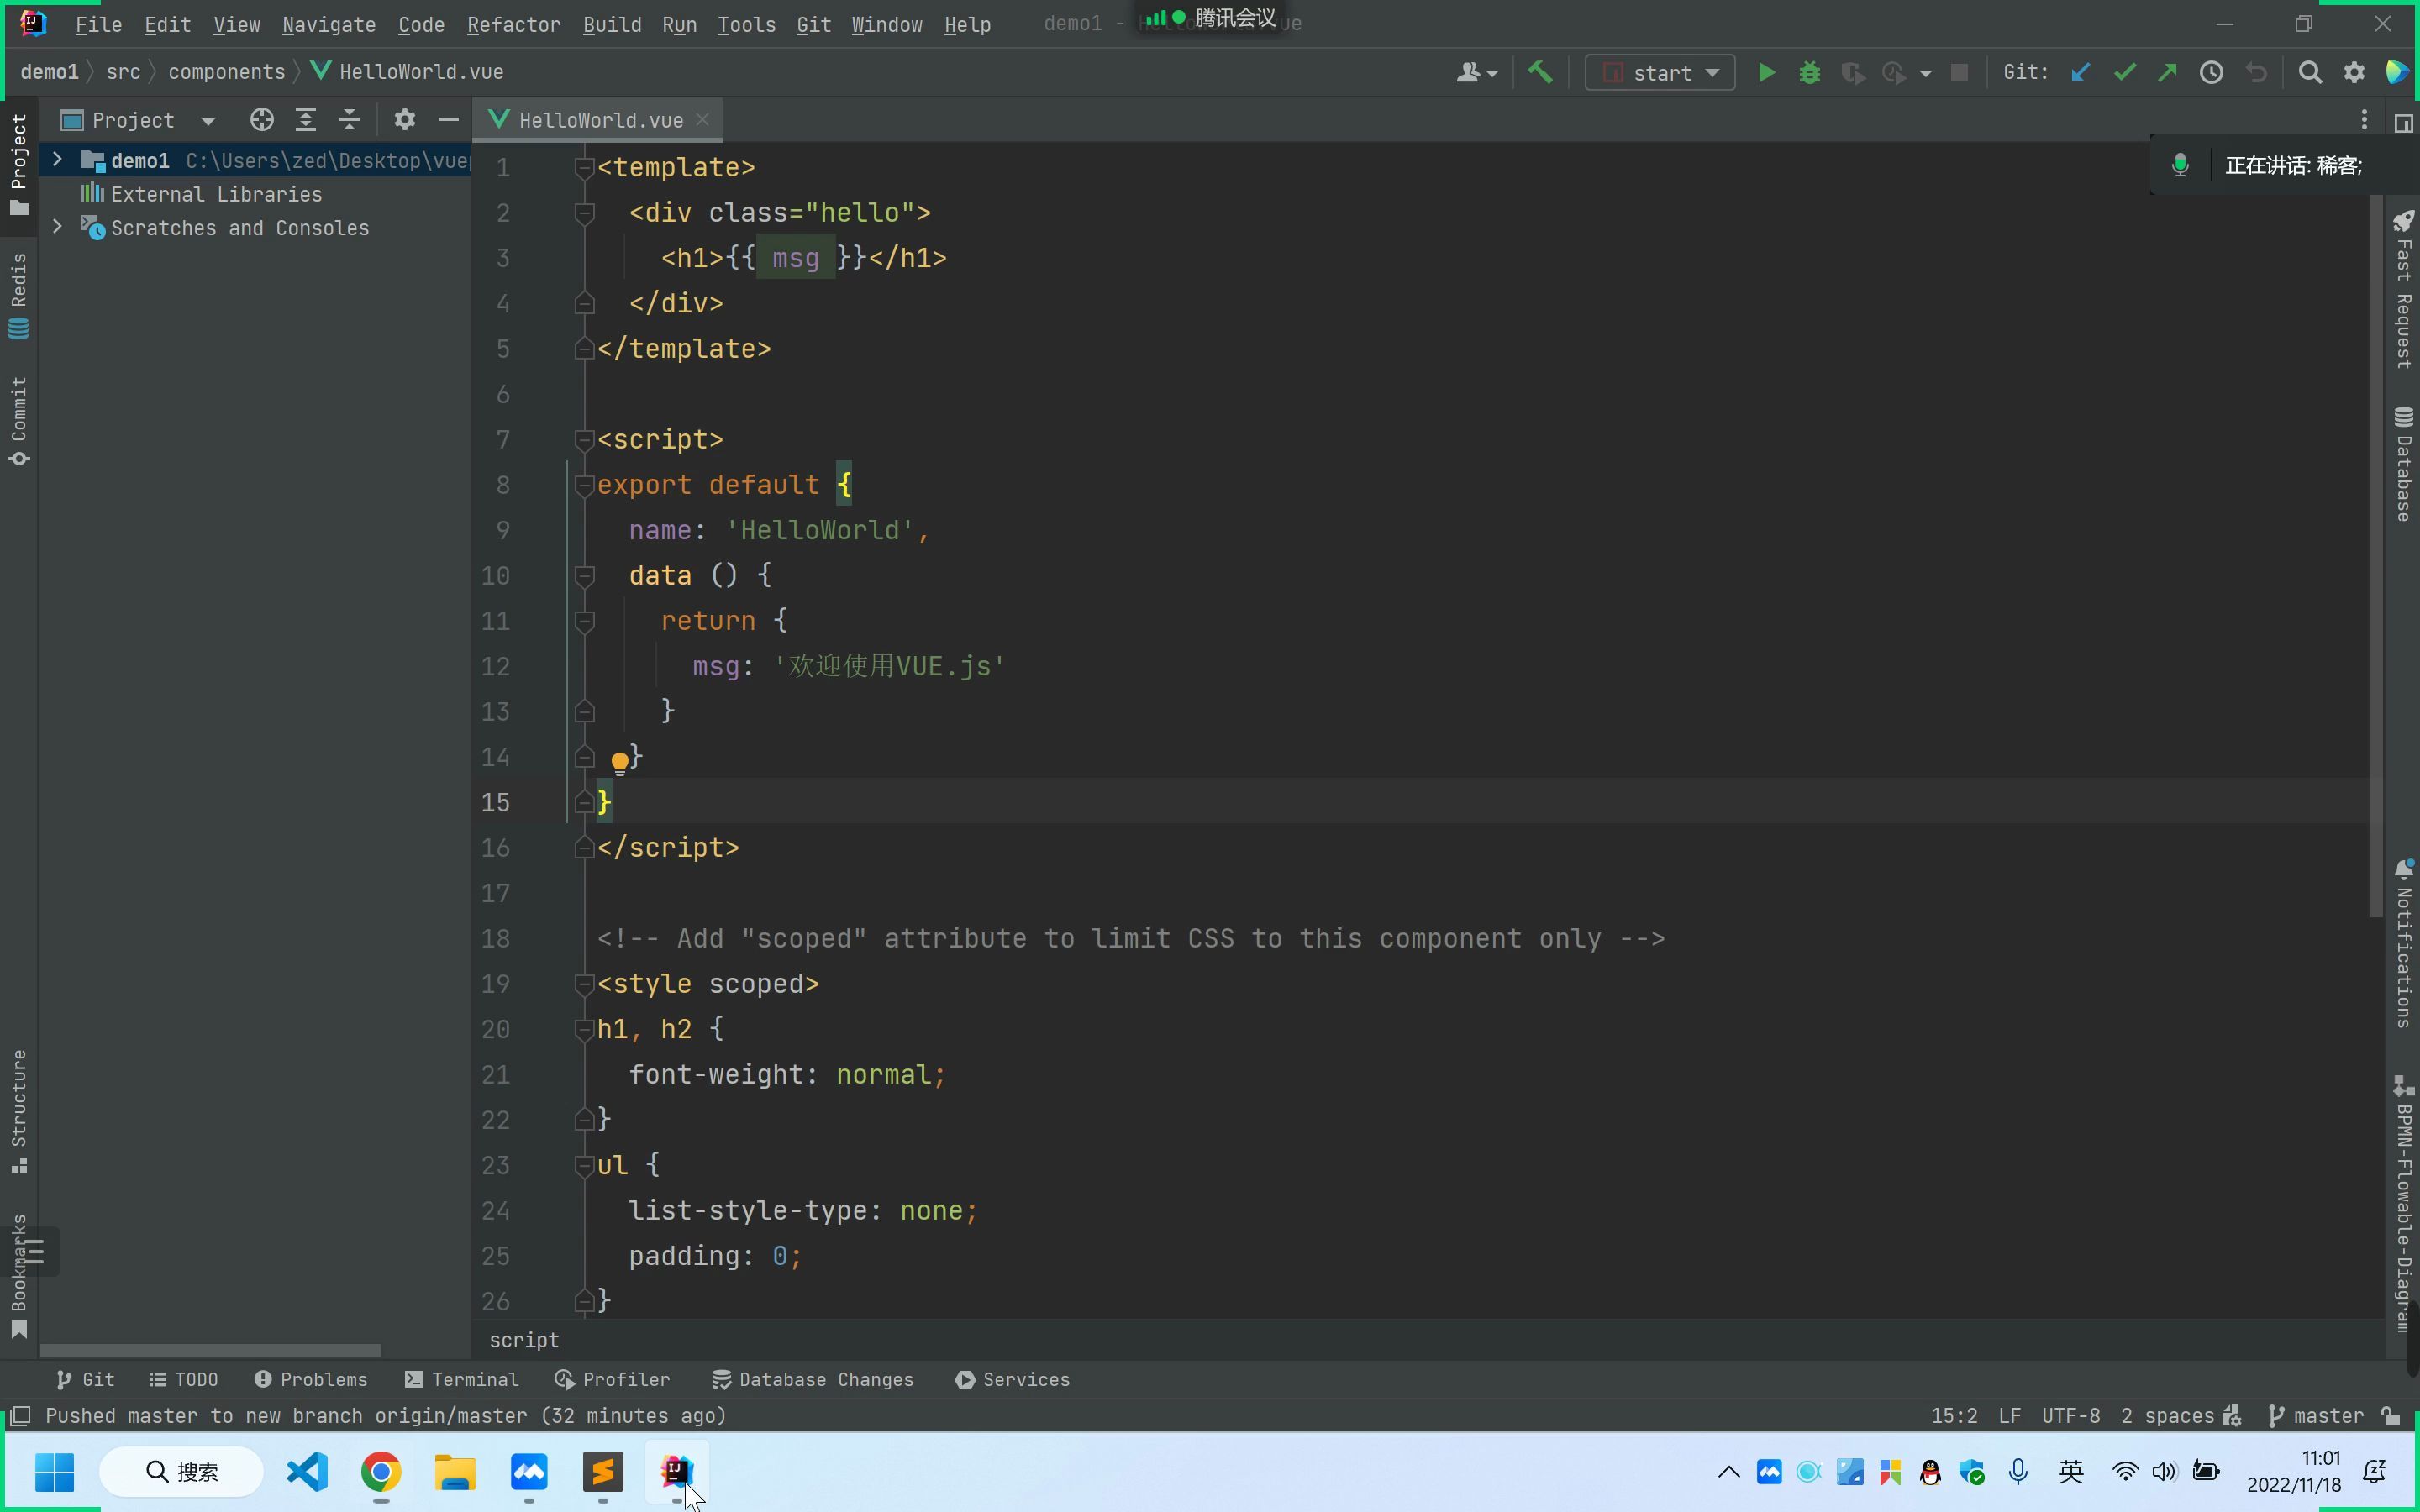Collapse the export default fold on line 8
Screen dimensions: 2420x1512
click(x=585, y=485)
